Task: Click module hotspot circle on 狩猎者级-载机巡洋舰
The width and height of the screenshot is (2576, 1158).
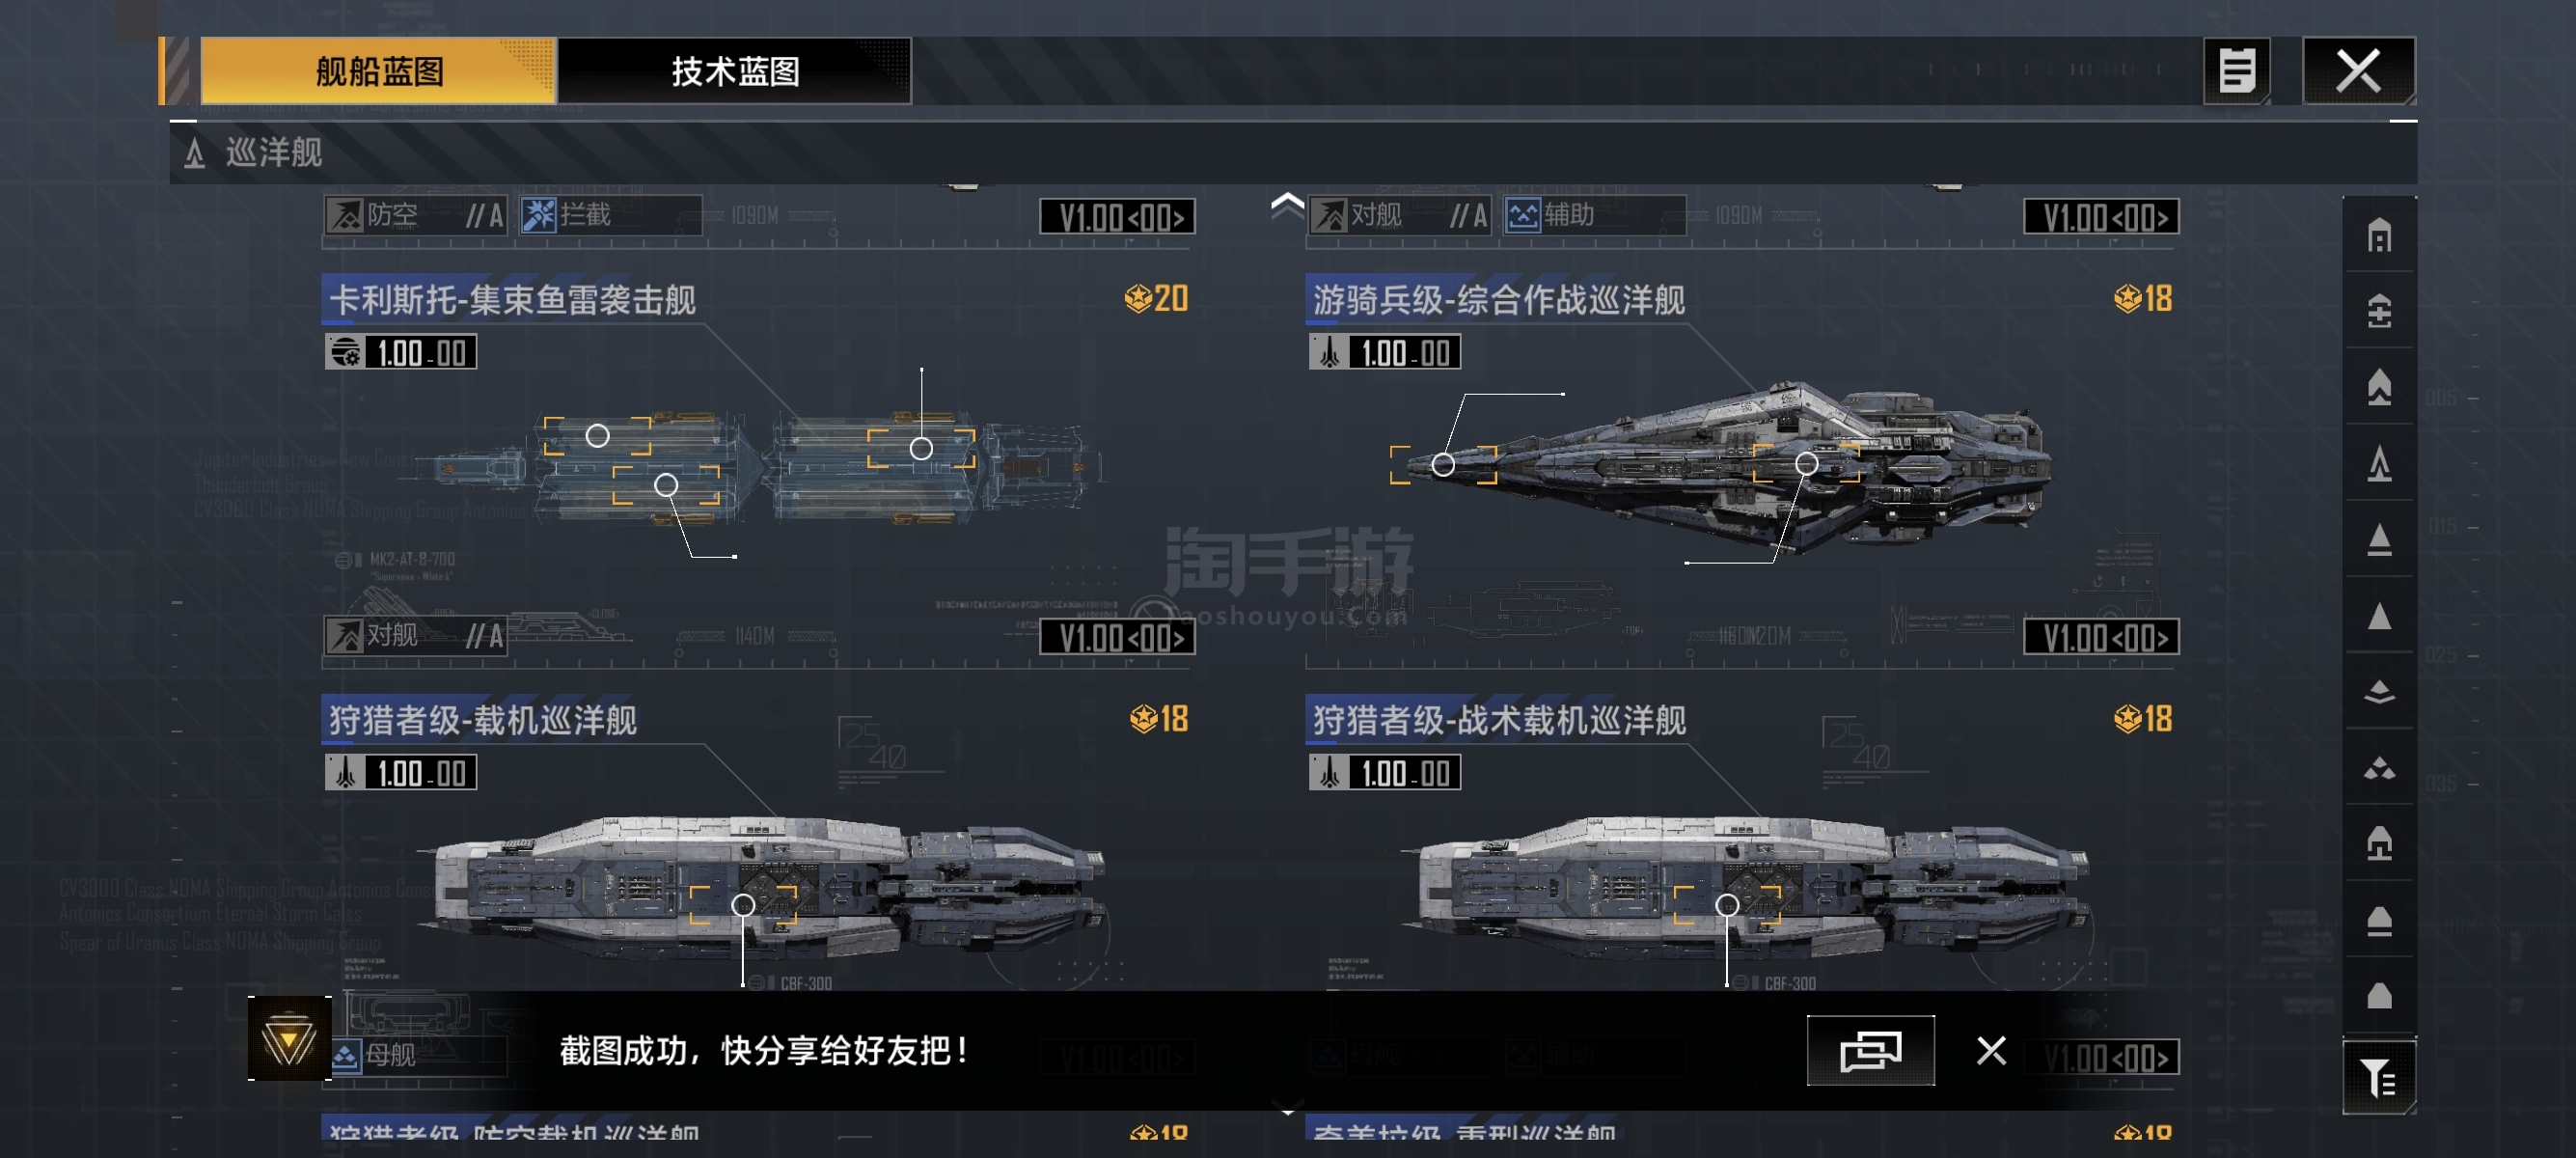Action: coord(743,905)
